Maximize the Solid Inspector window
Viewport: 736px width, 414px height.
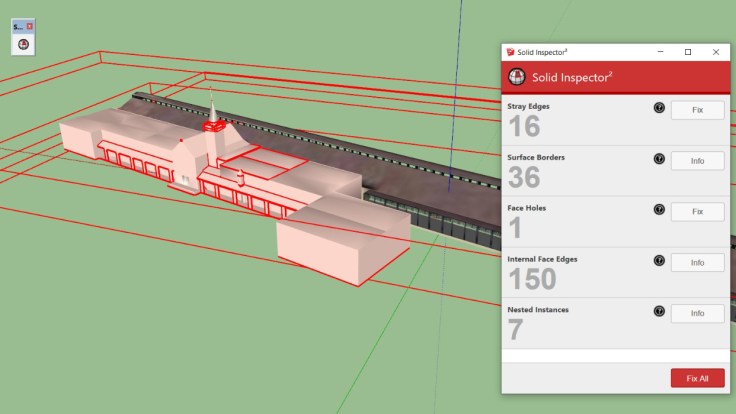[688, 51]
